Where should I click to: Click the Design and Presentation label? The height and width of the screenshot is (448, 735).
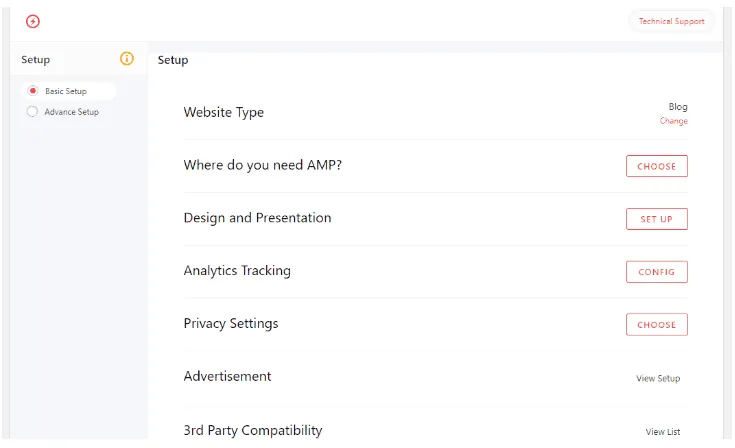[257, 218]
